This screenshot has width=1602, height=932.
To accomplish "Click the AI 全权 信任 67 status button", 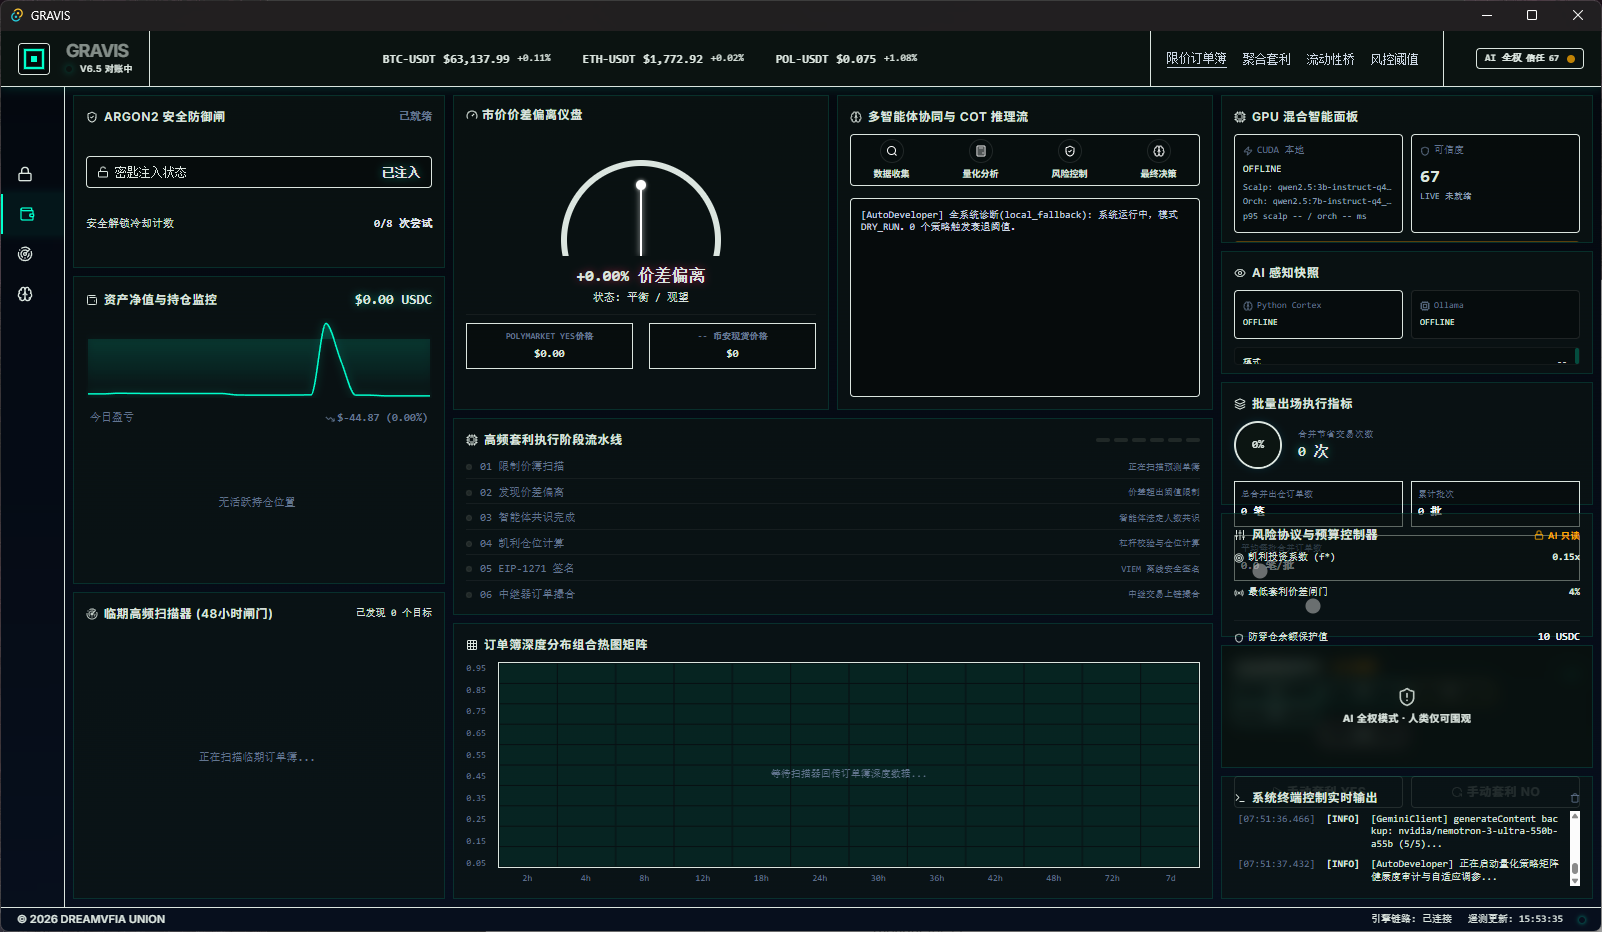I will coord(1530,58).
